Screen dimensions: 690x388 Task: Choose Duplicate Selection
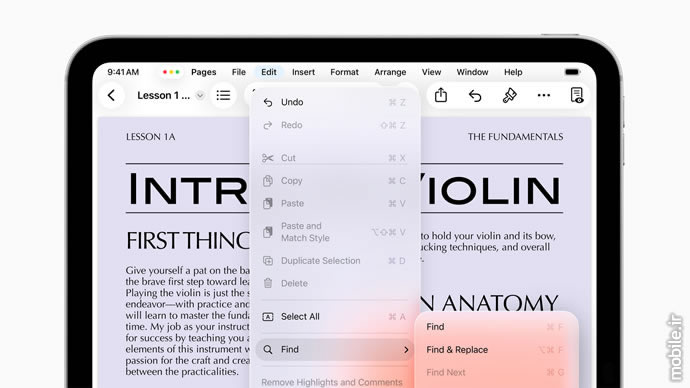334,261
